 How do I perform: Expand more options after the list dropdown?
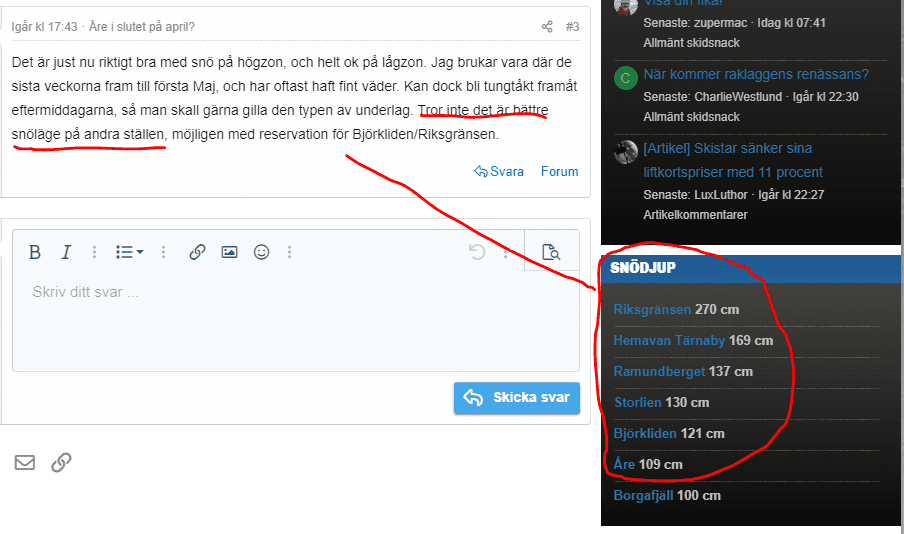tap(164, 252)
